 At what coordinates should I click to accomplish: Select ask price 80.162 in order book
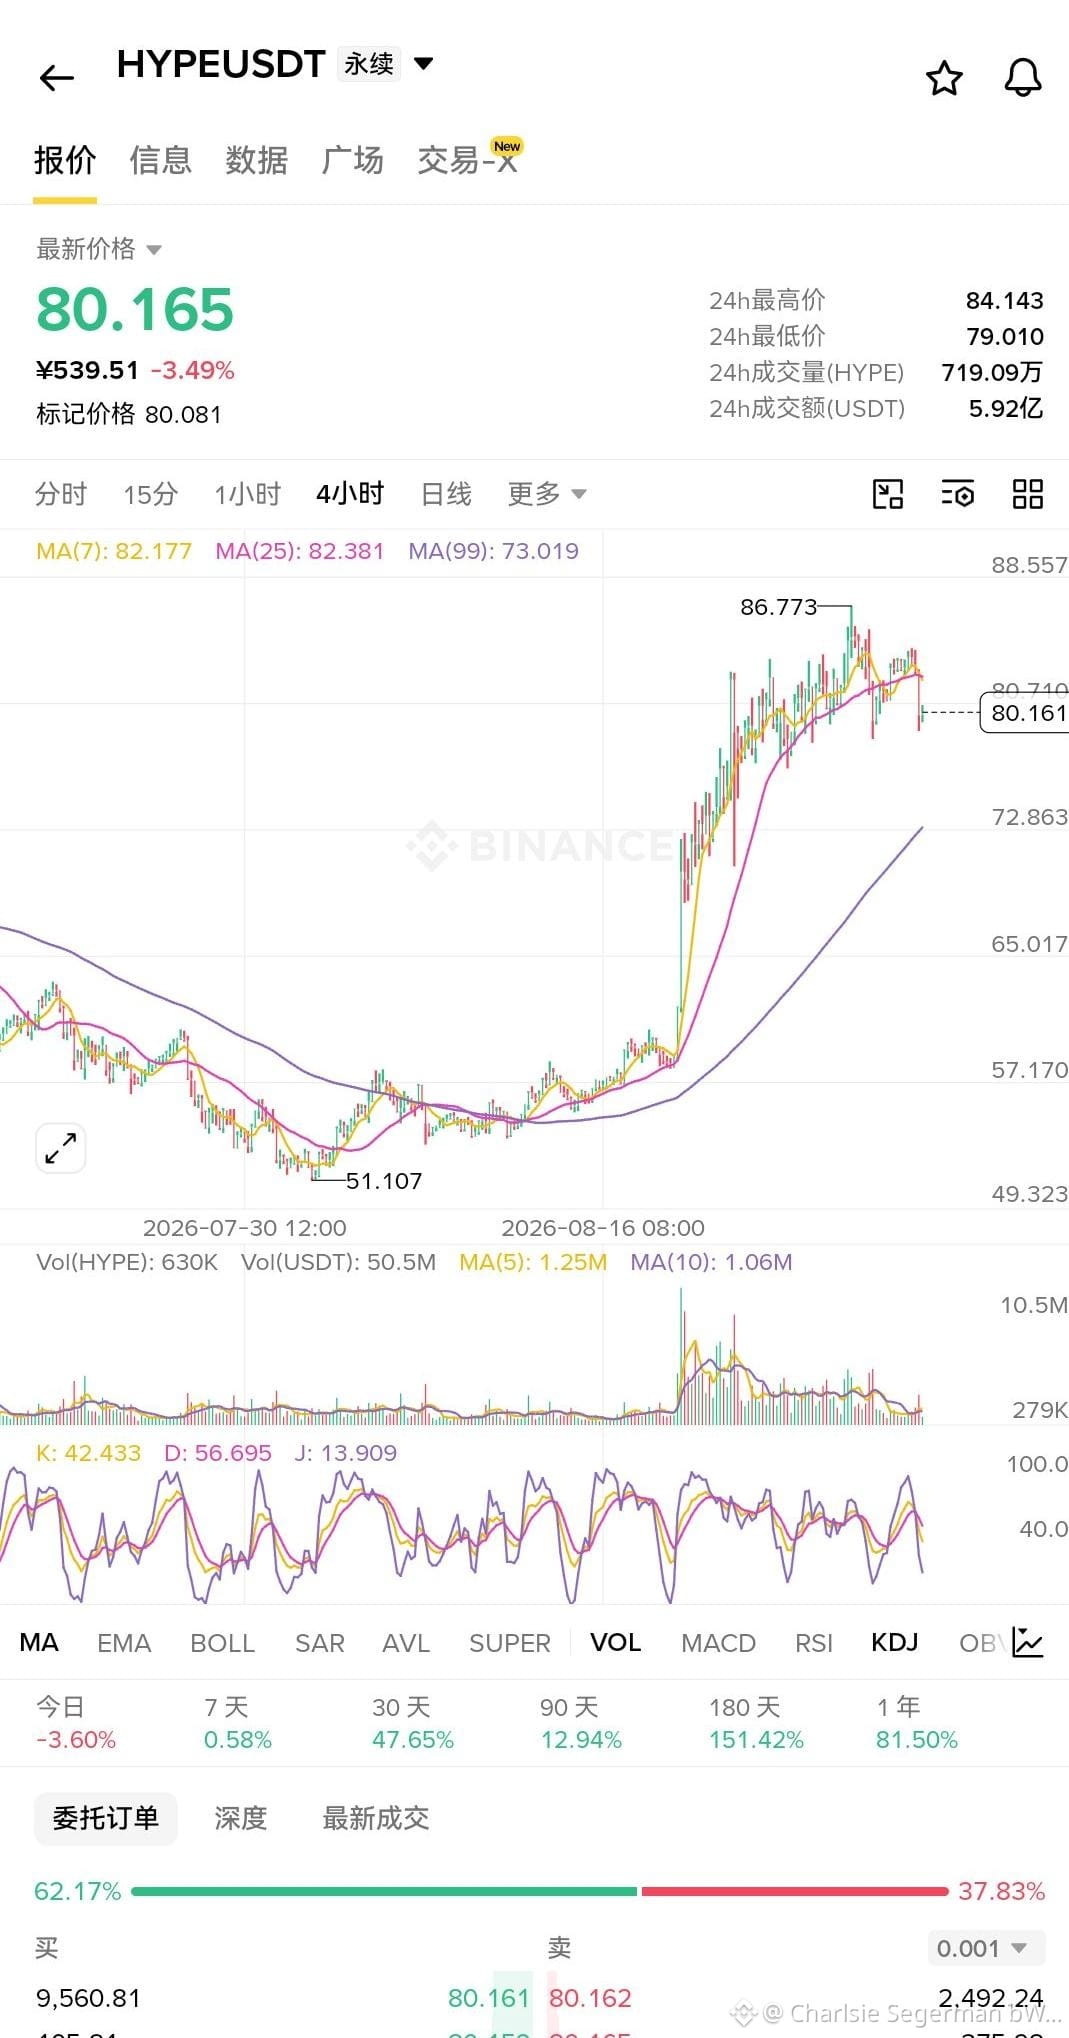(x=590, y=1998)
